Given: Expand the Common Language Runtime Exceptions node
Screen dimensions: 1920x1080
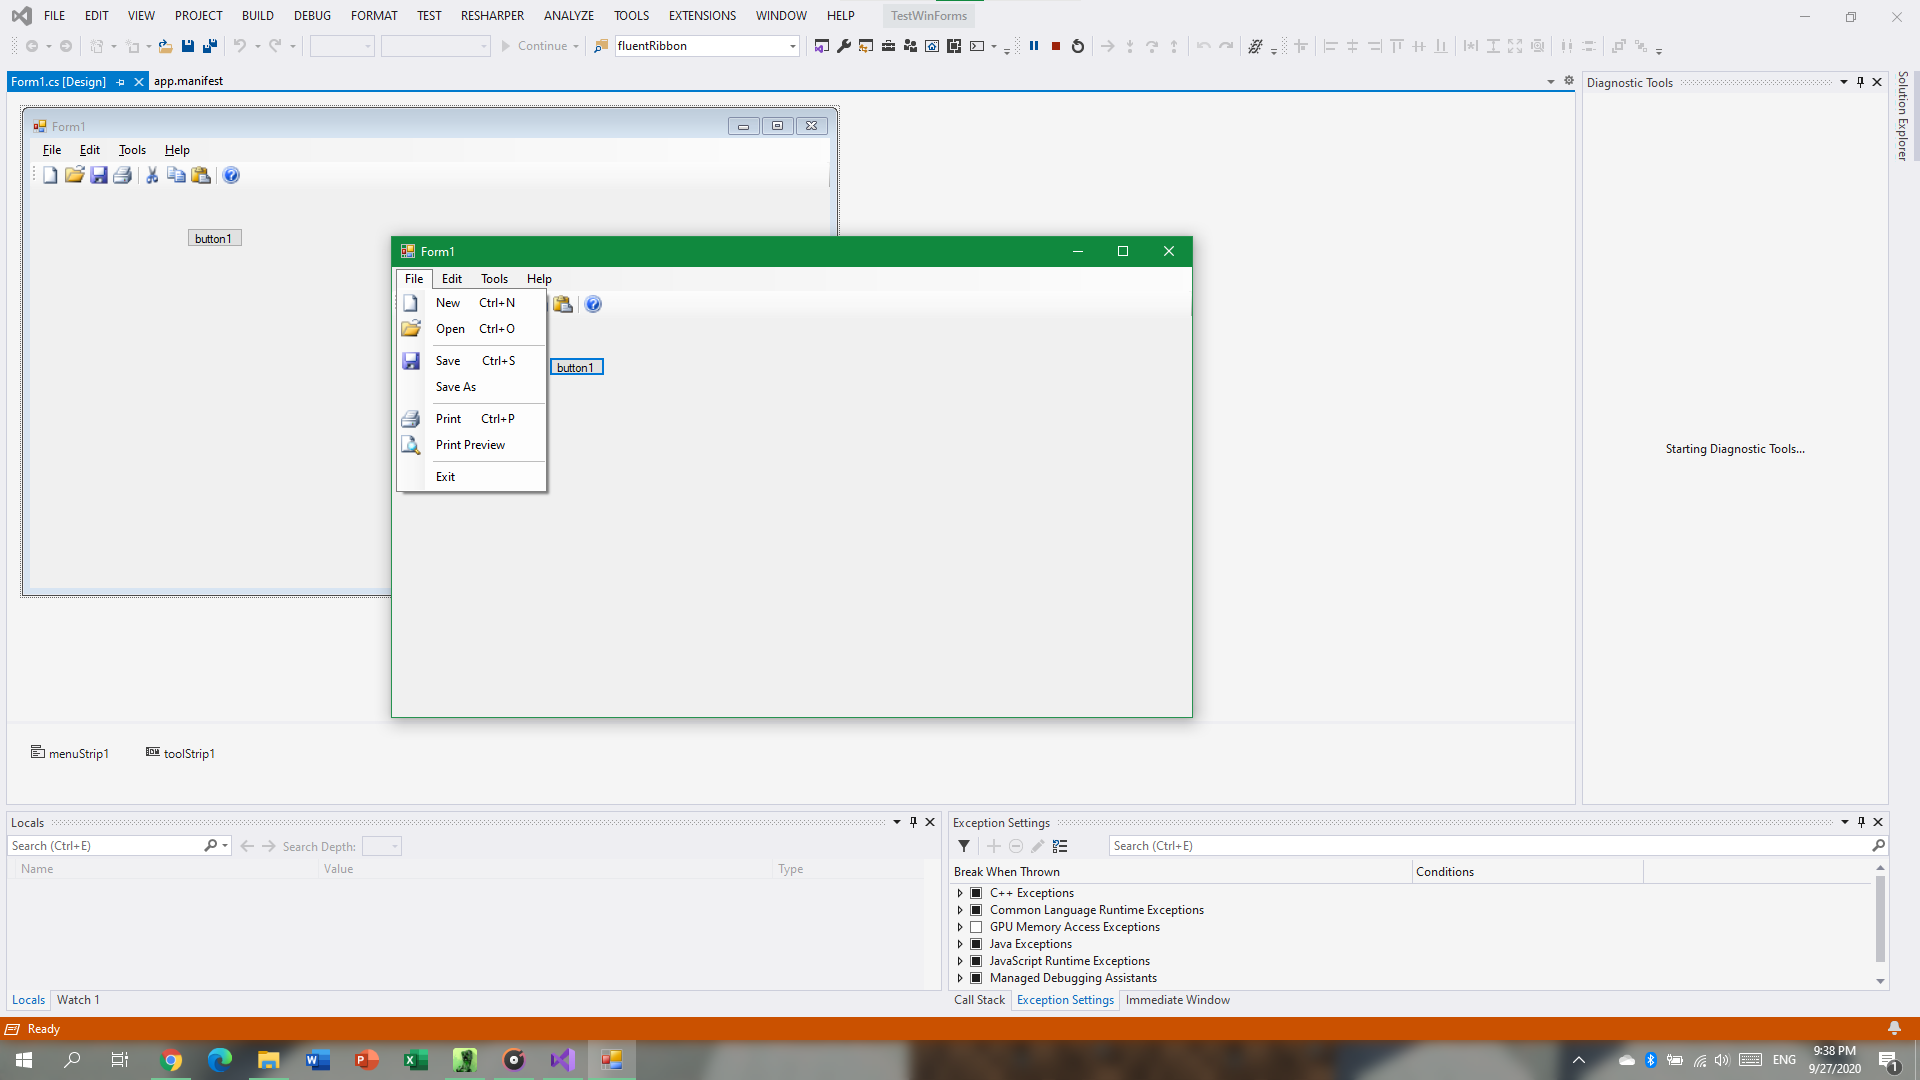Looking at the screenshot, I should point(960,910).
